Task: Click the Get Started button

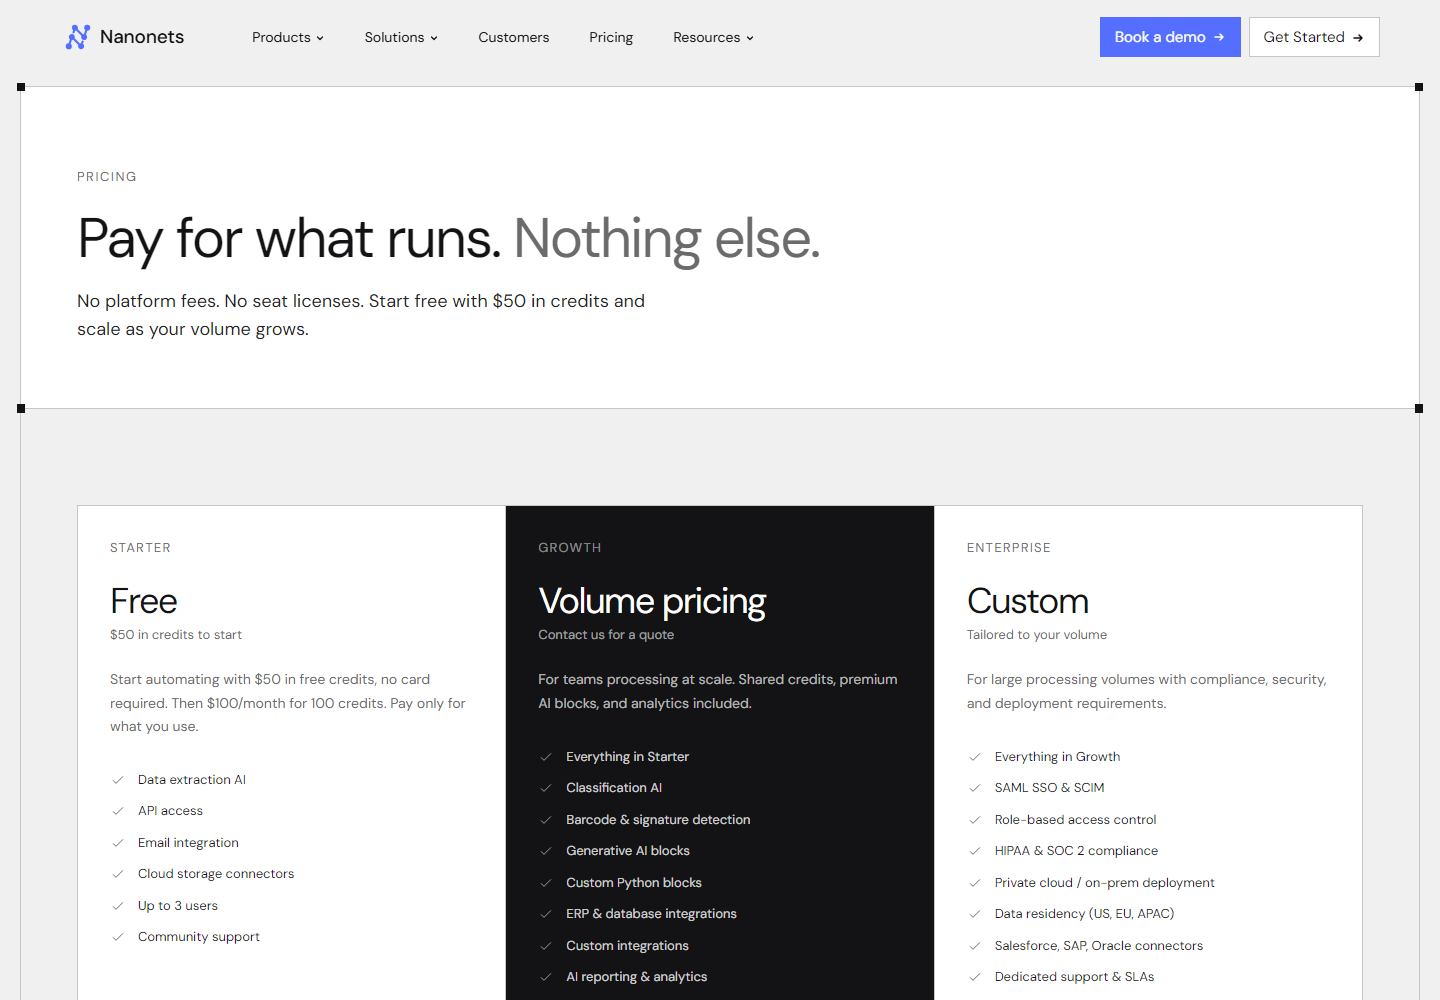Action: [x=1314, y=37]
